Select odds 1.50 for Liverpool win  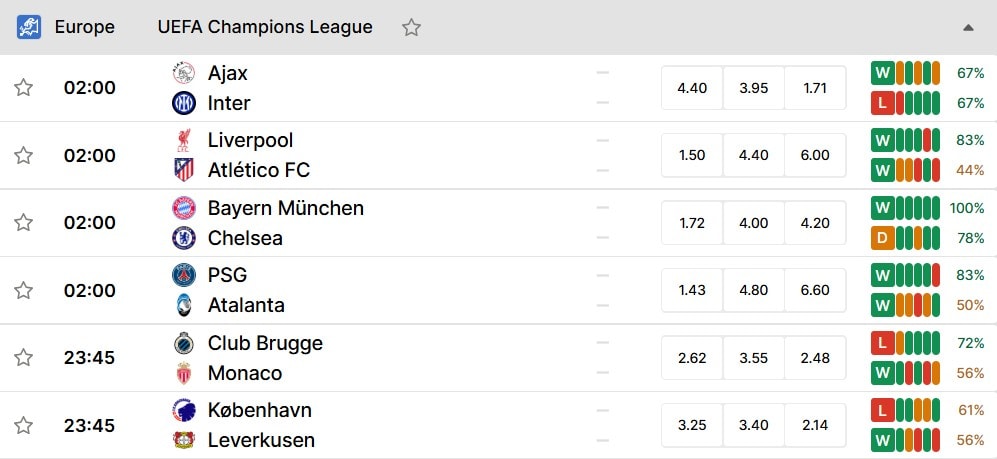pos(692,155)
